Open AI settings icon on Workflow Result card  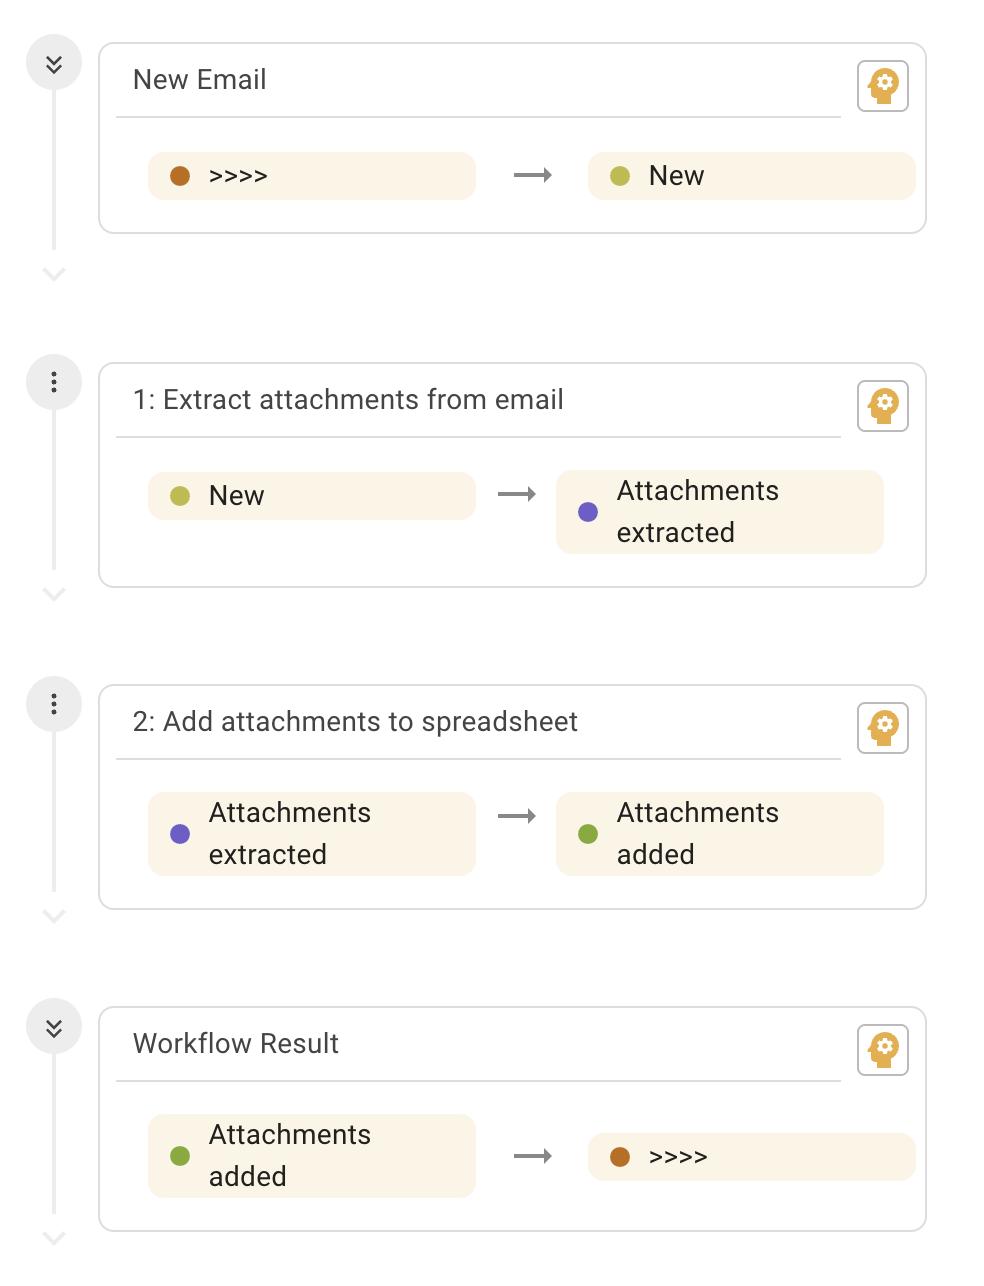pyautogui.click(x=883, y=1050)
